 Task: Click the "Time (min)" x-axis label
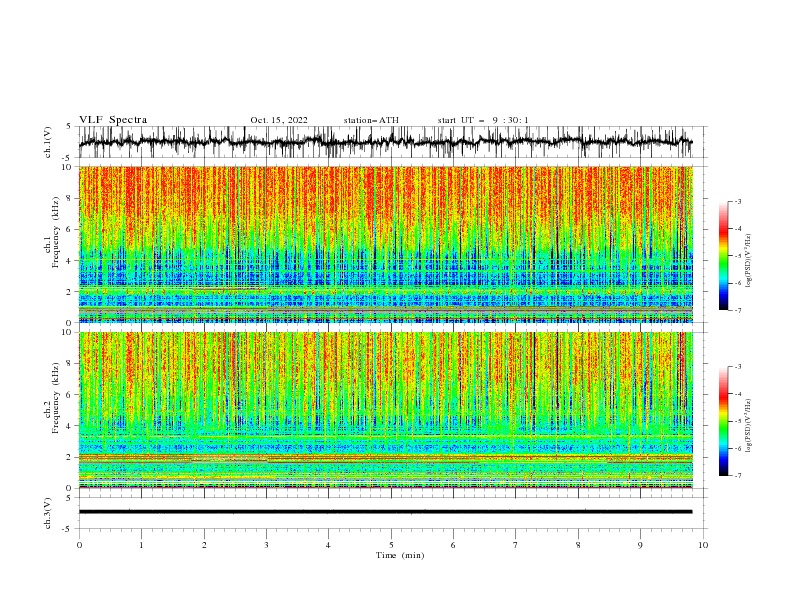(x=400, y=555)
